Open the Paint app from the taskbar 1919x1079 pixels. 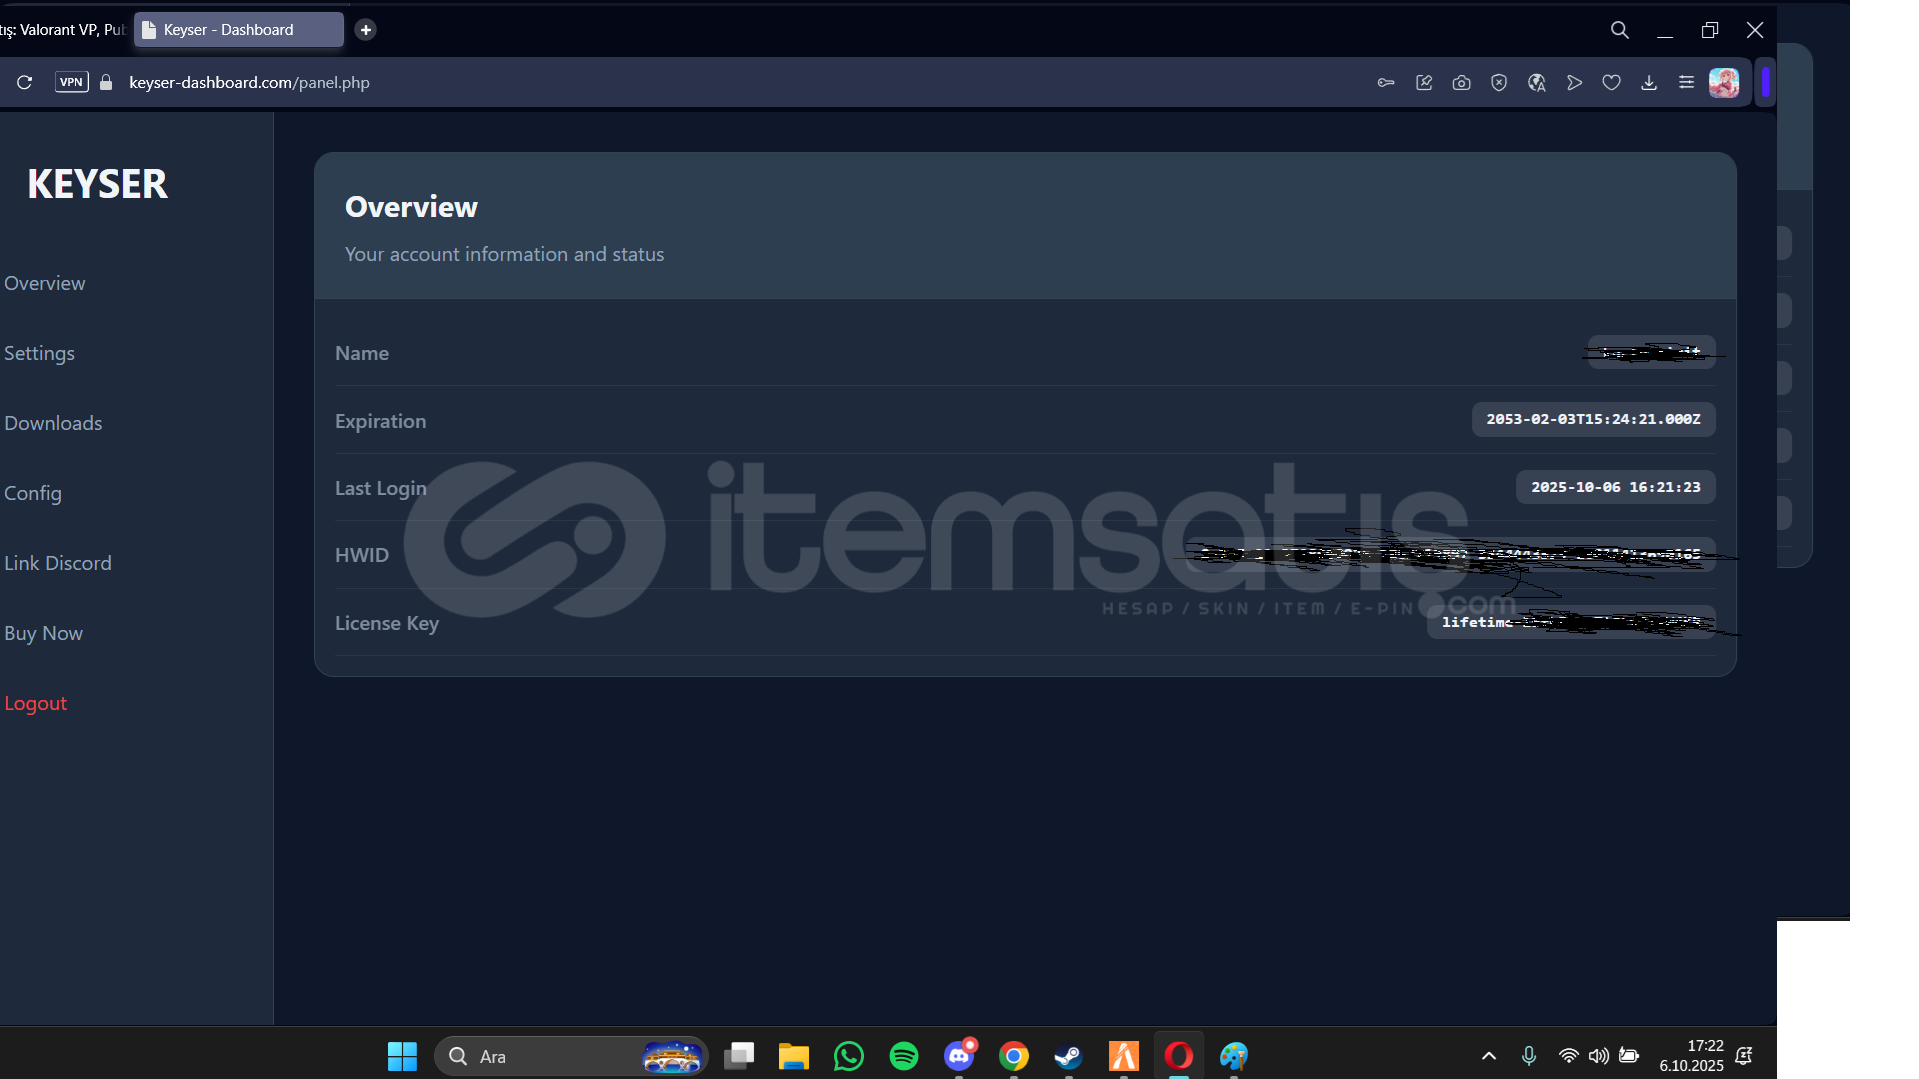(1234, 1056)
